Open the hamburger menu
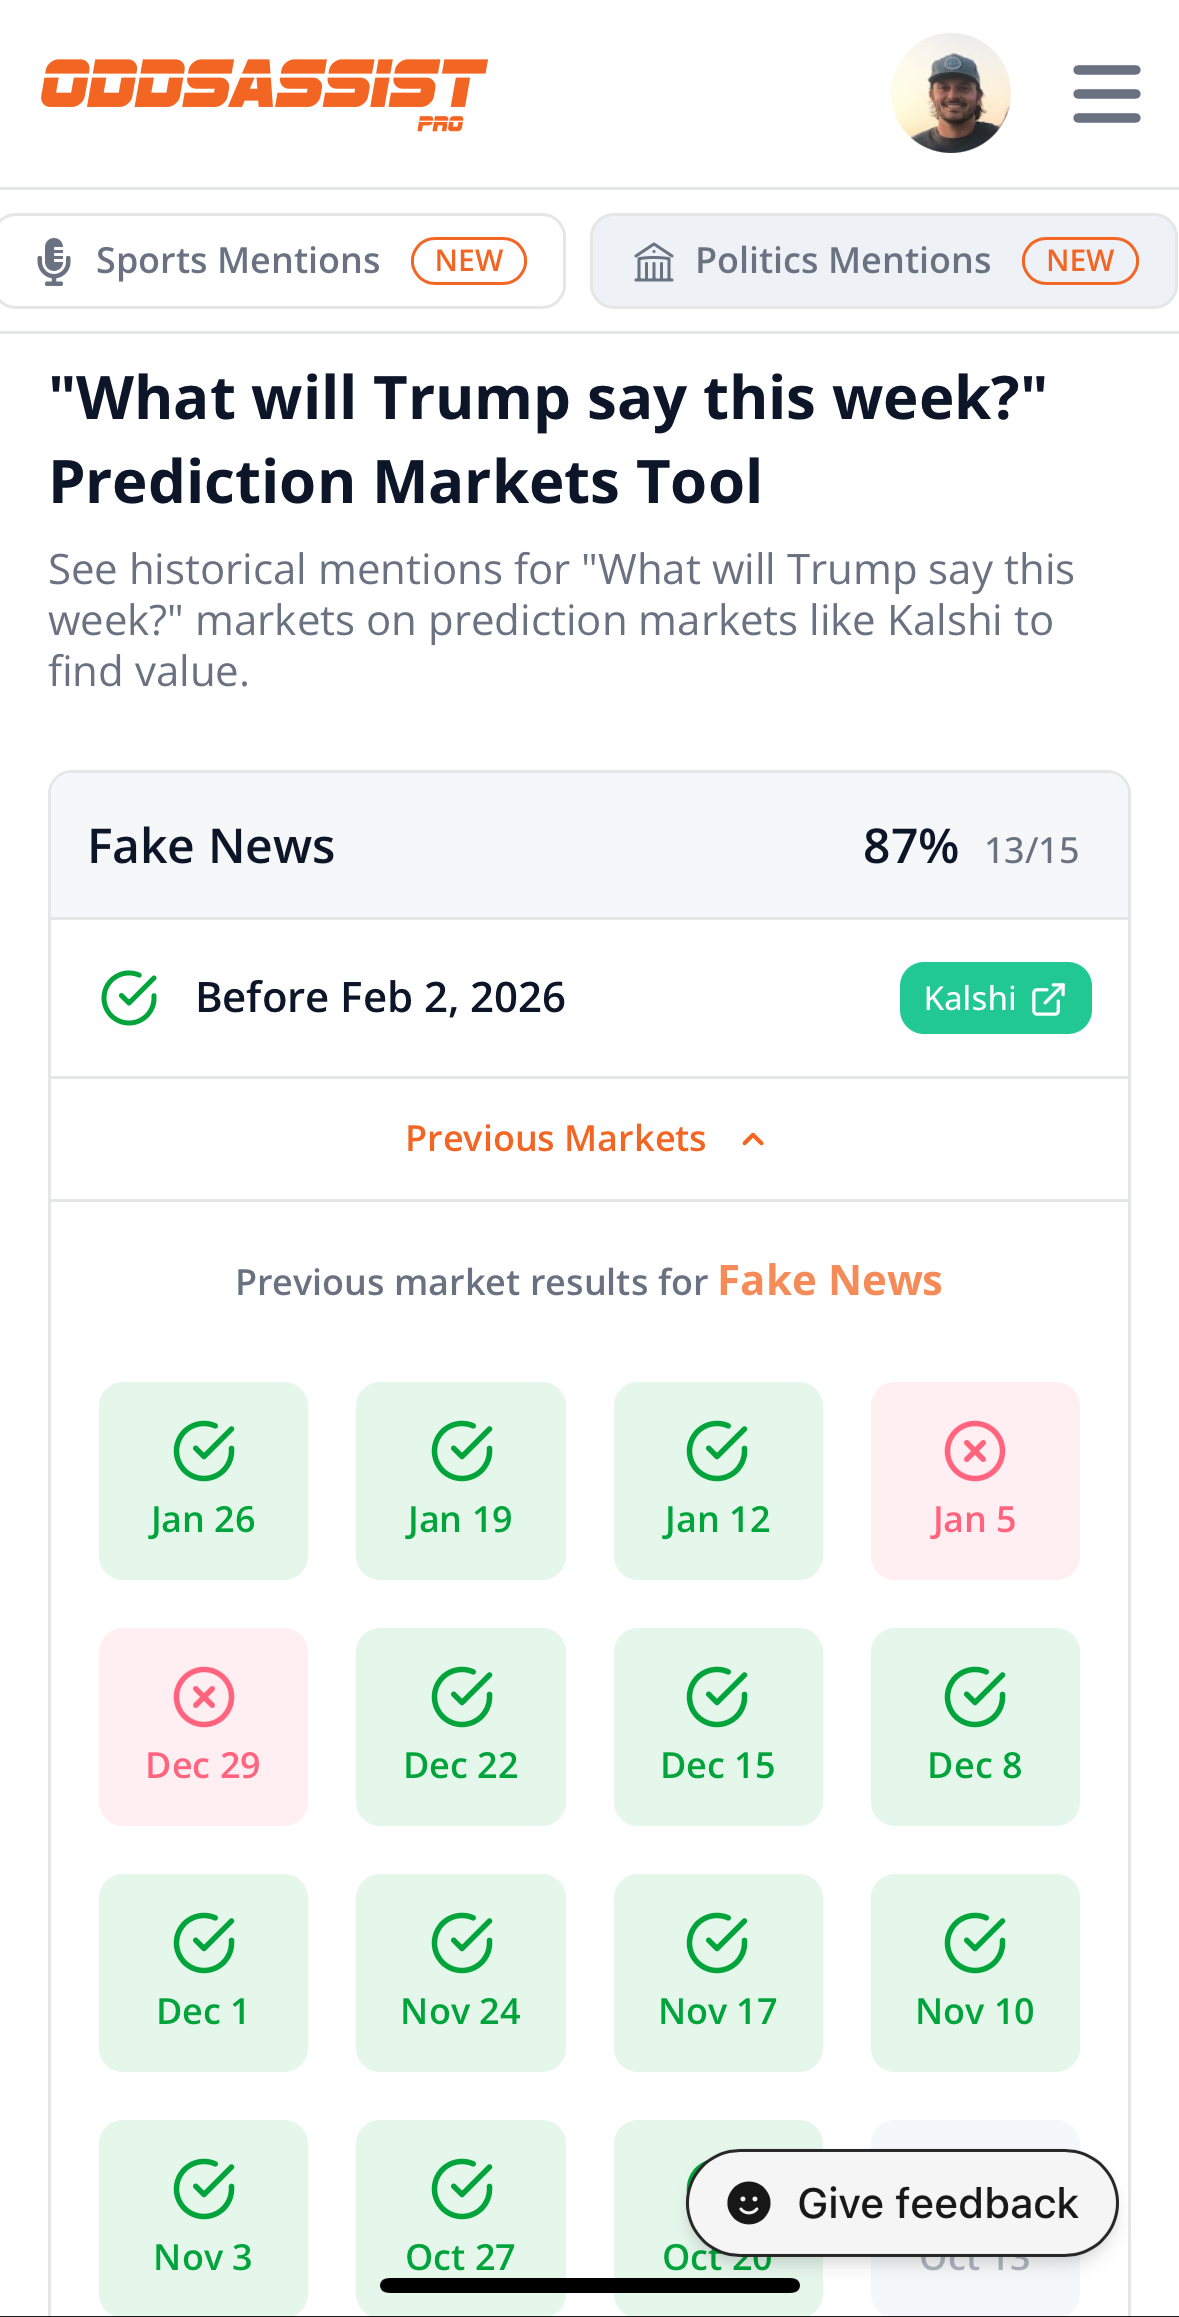The image size is (1179, 2317). click(1106, 93)
